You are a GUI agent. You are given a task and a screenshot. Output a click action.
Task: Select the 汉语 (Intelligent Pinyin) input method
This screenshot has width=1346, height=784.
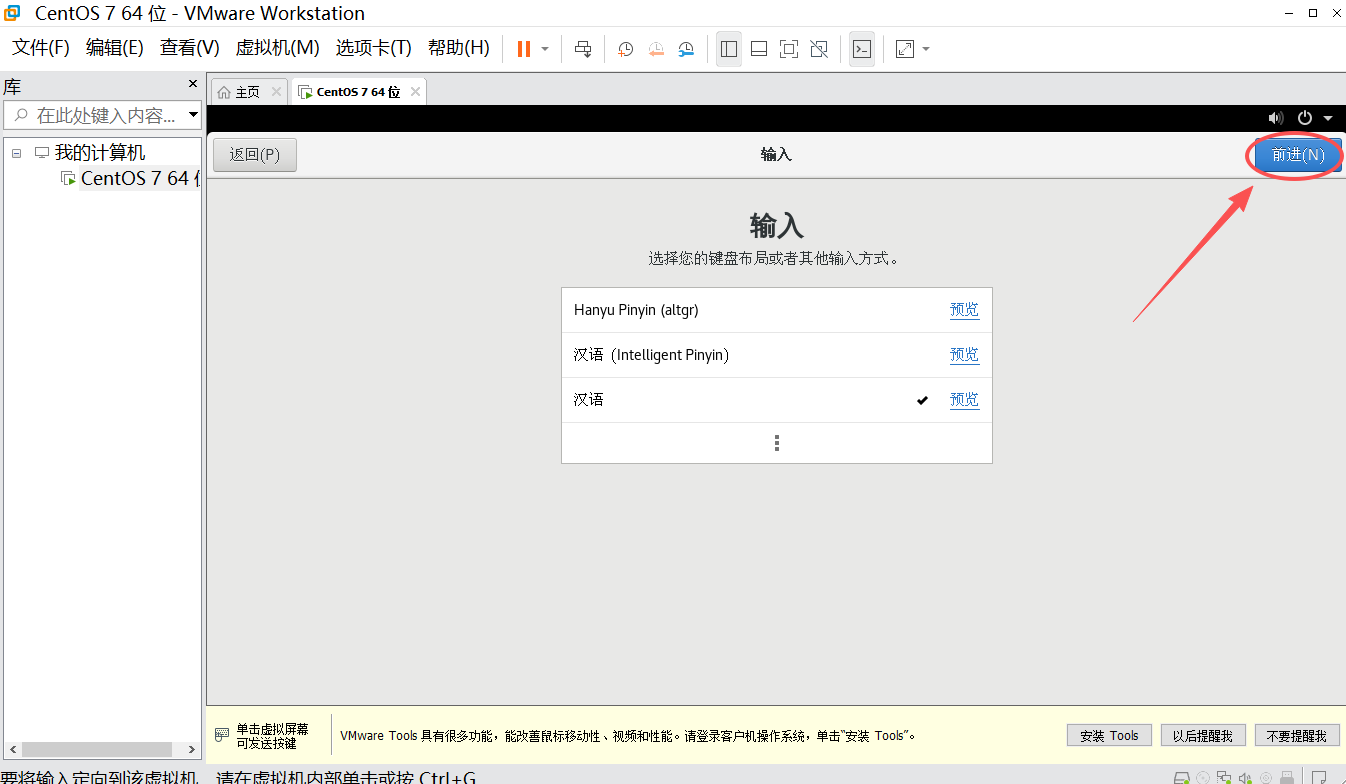[777, 355]
